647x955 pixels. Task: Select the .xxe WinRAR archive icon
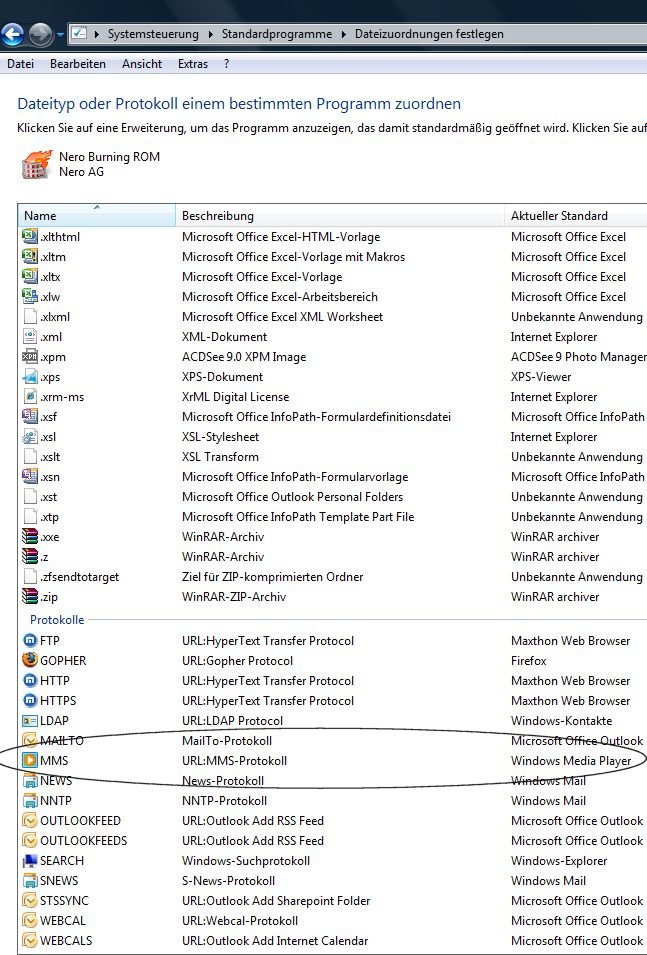pyautogui.click(x=30, y=537)
